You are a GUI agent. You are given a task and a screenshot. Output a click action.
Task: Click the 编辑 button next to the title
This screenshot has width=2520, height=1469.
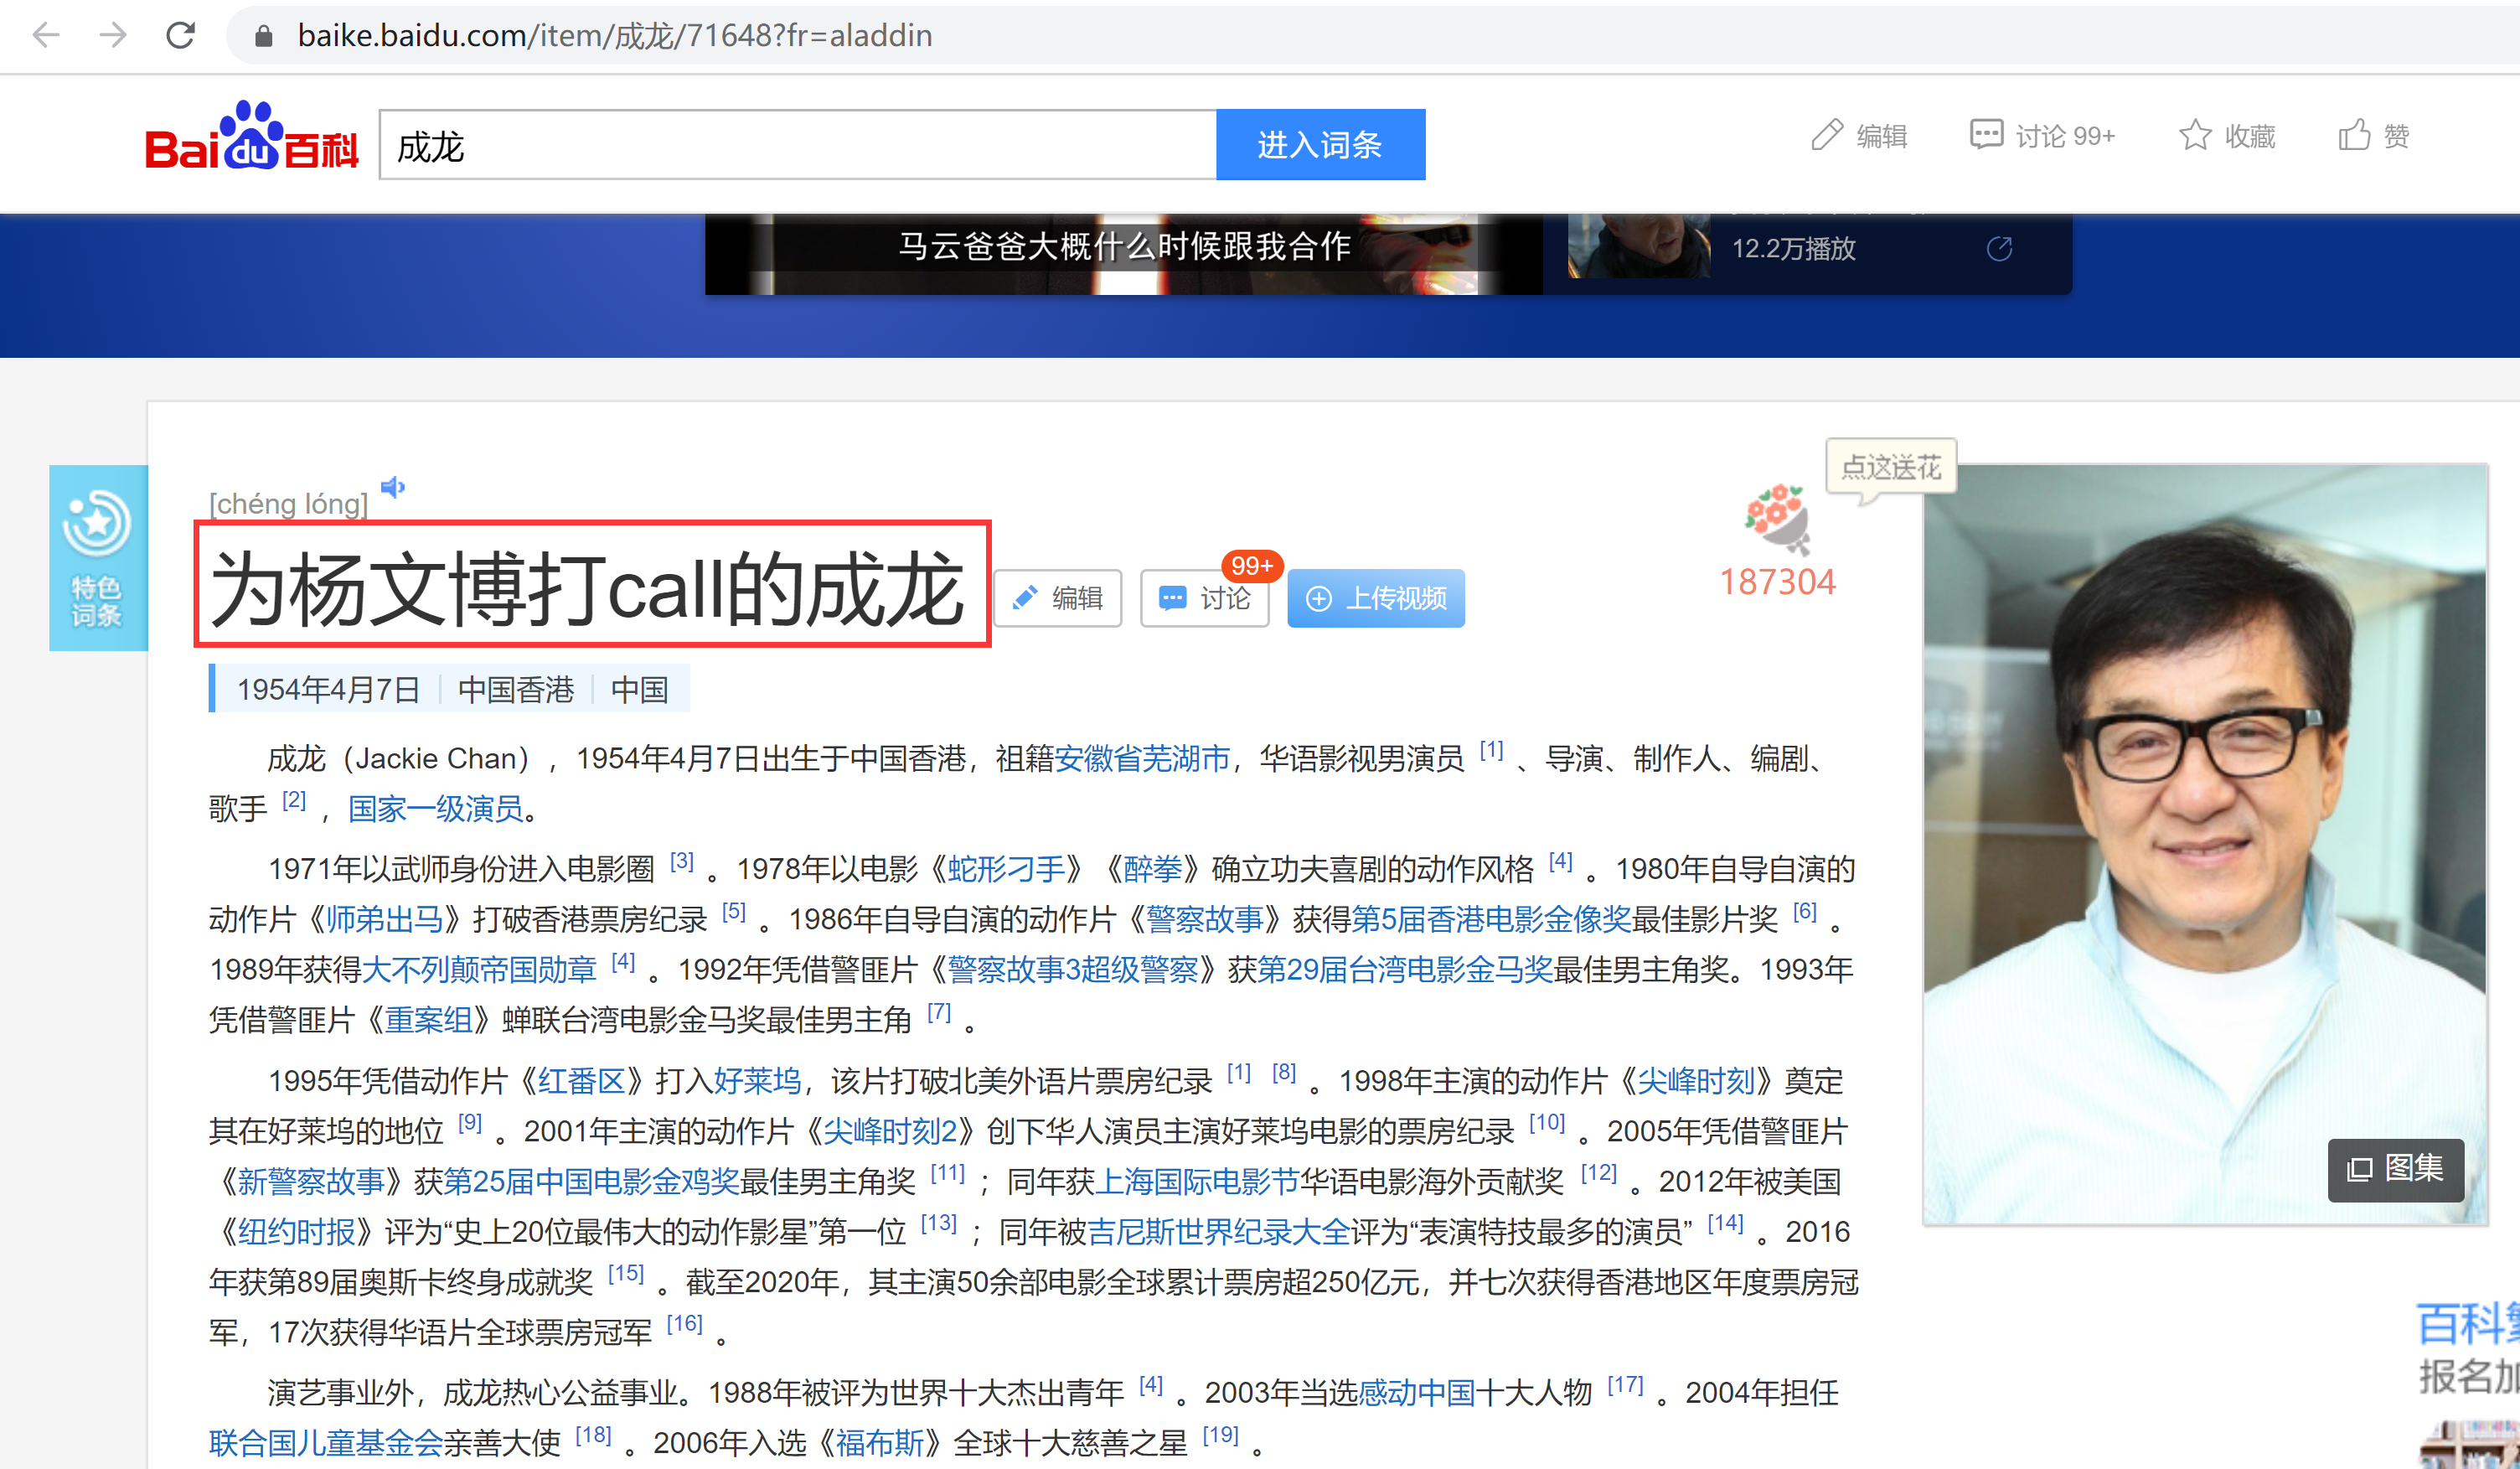tap(1058, 598)
